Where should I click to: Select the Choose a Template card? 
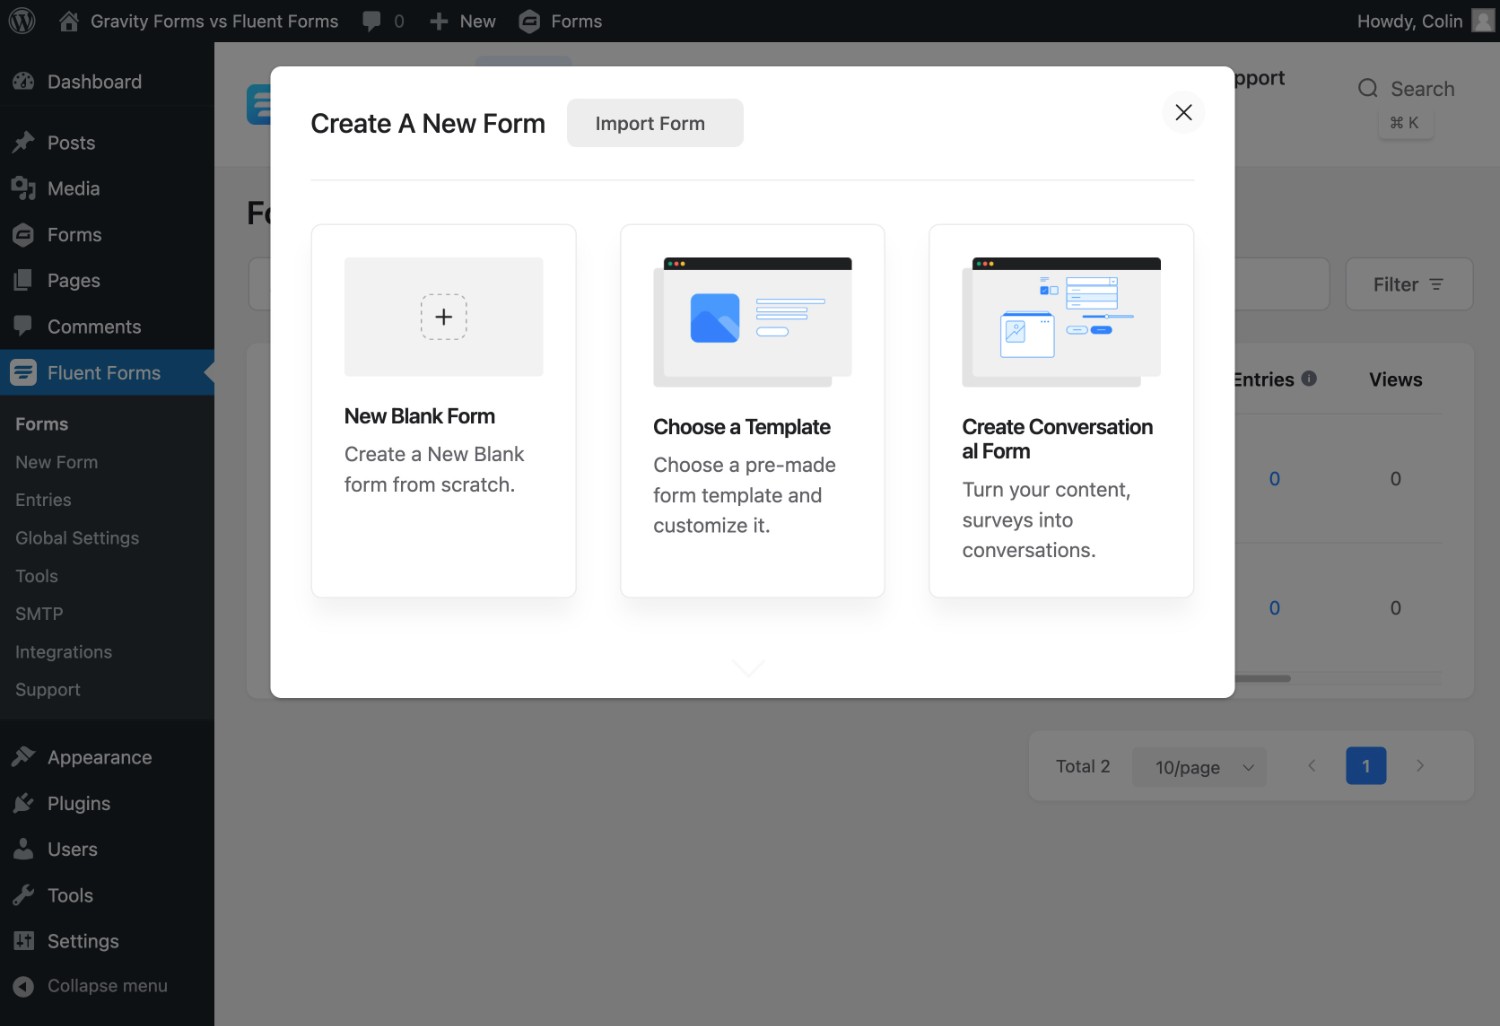click(752, 411)
